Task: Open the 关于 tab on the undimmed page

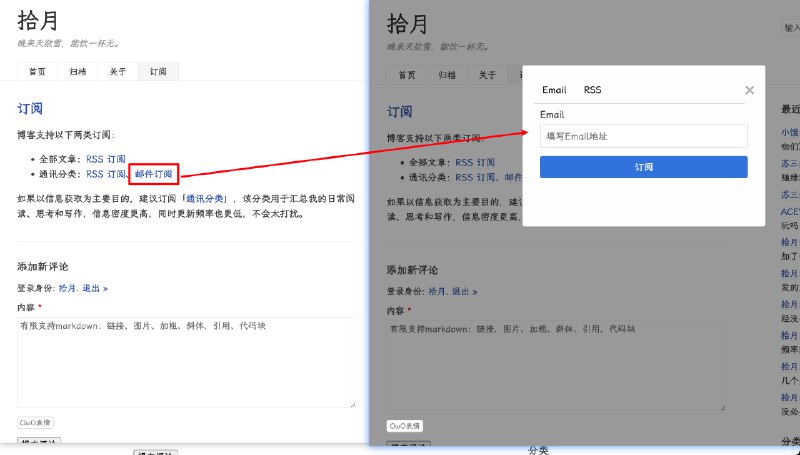Action: [118, 72]
